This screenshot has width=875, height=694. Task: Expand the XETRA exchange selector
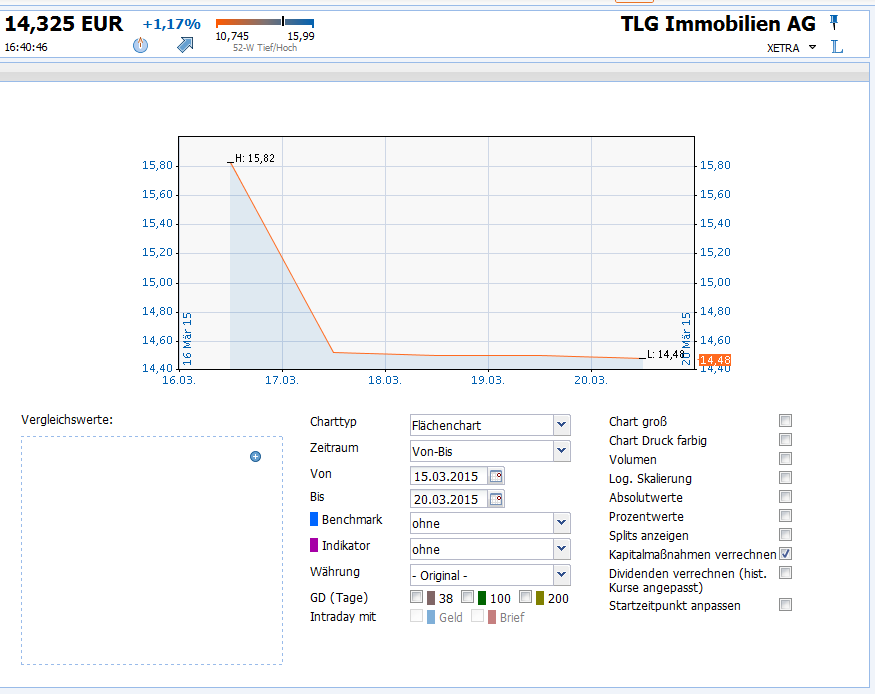point(811,47)
